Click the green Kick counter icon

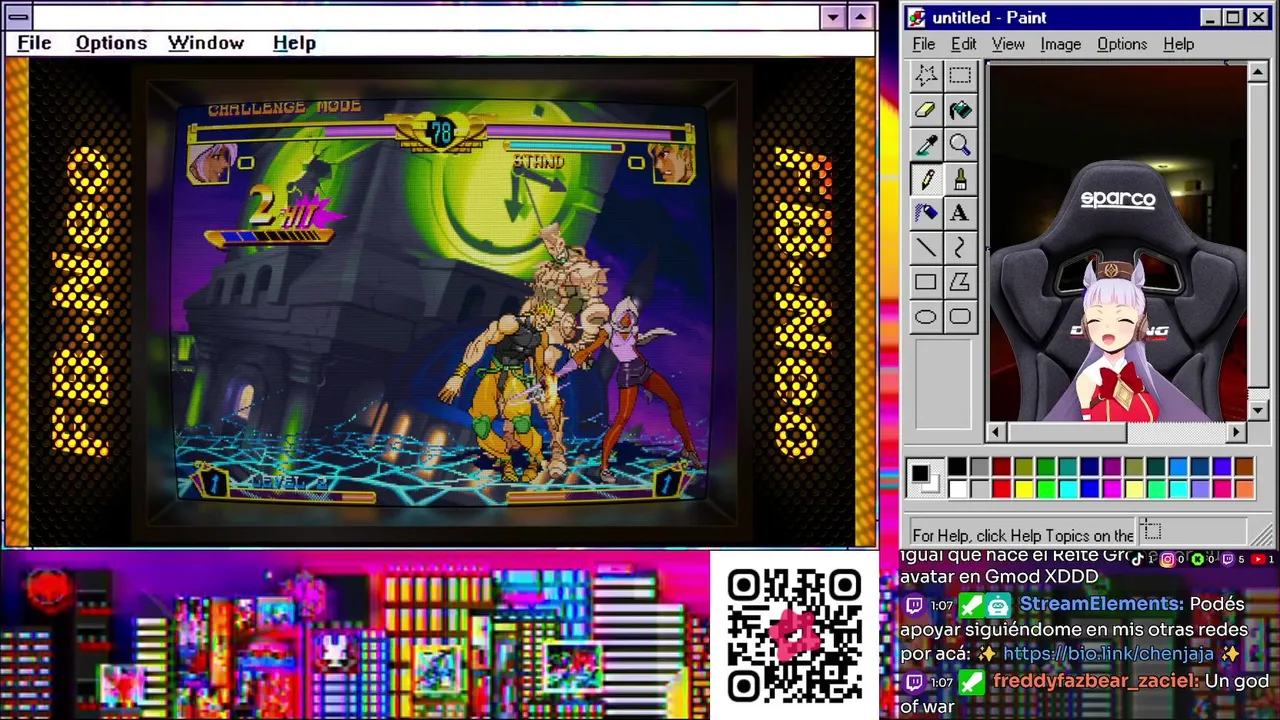tap(1197, 560)
